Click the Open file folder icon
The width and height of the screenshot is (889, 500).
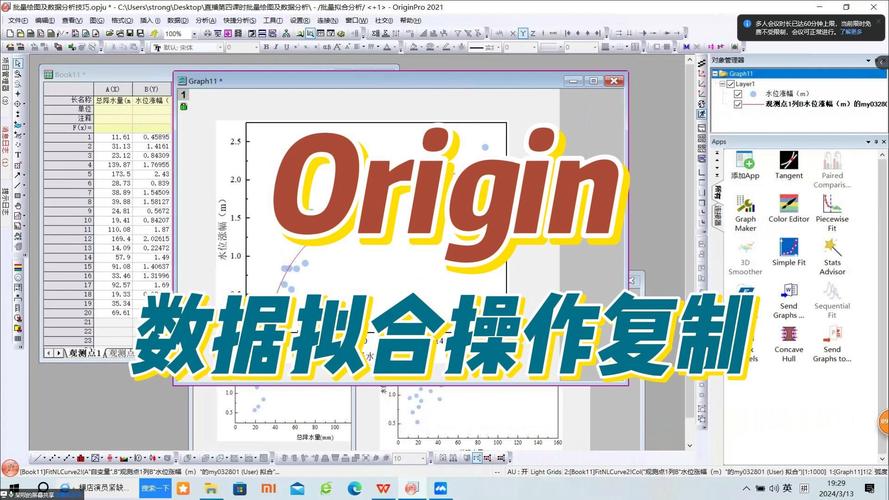pos(109,34)
